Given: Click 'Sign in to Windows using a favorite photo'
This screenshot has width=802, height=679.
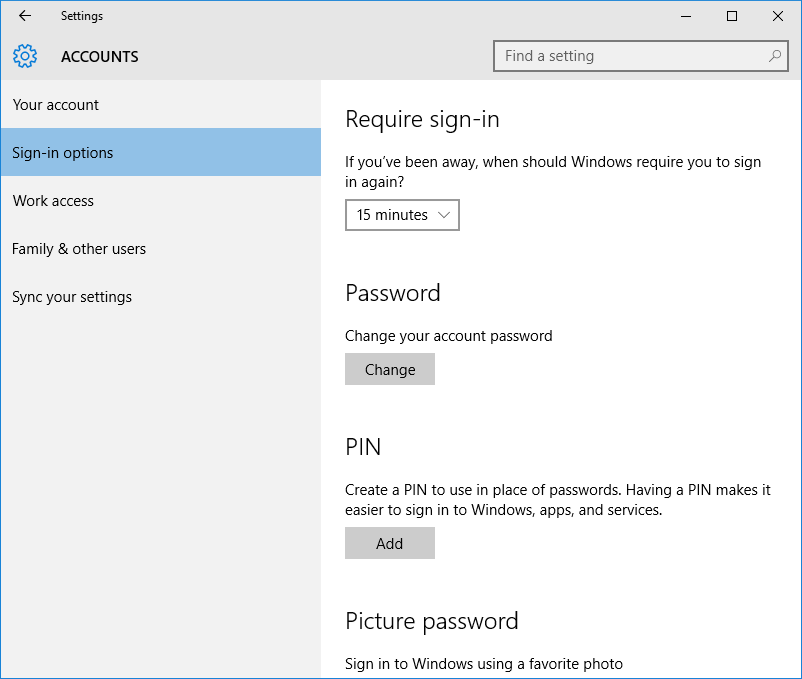Looking at the screenshot, I should click(x=484, y=664).
